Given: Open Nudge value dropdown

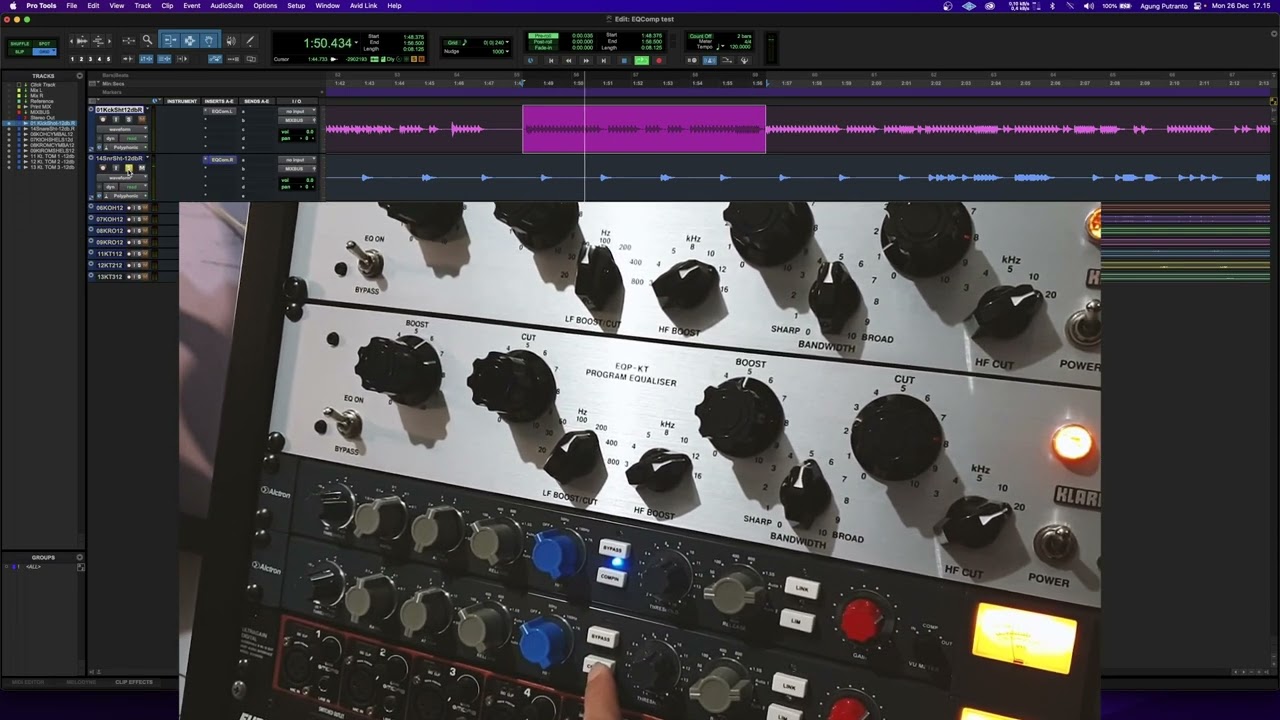Looking at the screenshot, I should tap(507, 52).
